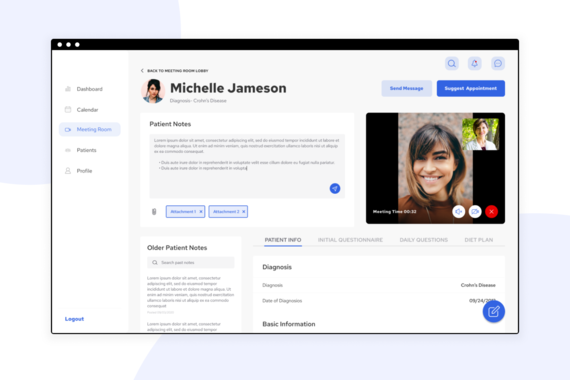The image size is (570, 380).
Task: Toggle the speaker mute in video call
Action: [x=459, y=212]
